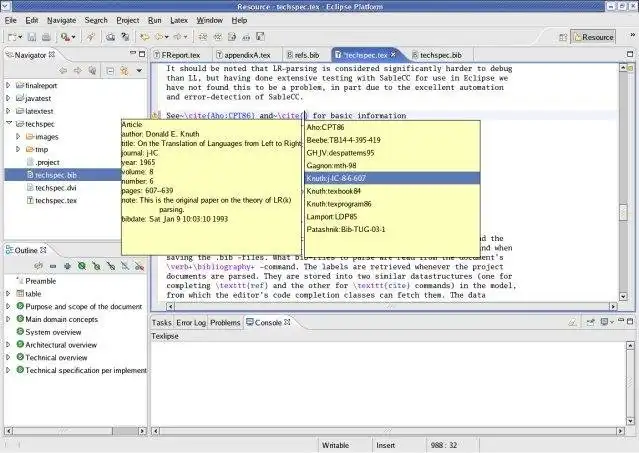
Task: Open the Navigate menu
Action: pyautogui.click(x=62, y=20)
